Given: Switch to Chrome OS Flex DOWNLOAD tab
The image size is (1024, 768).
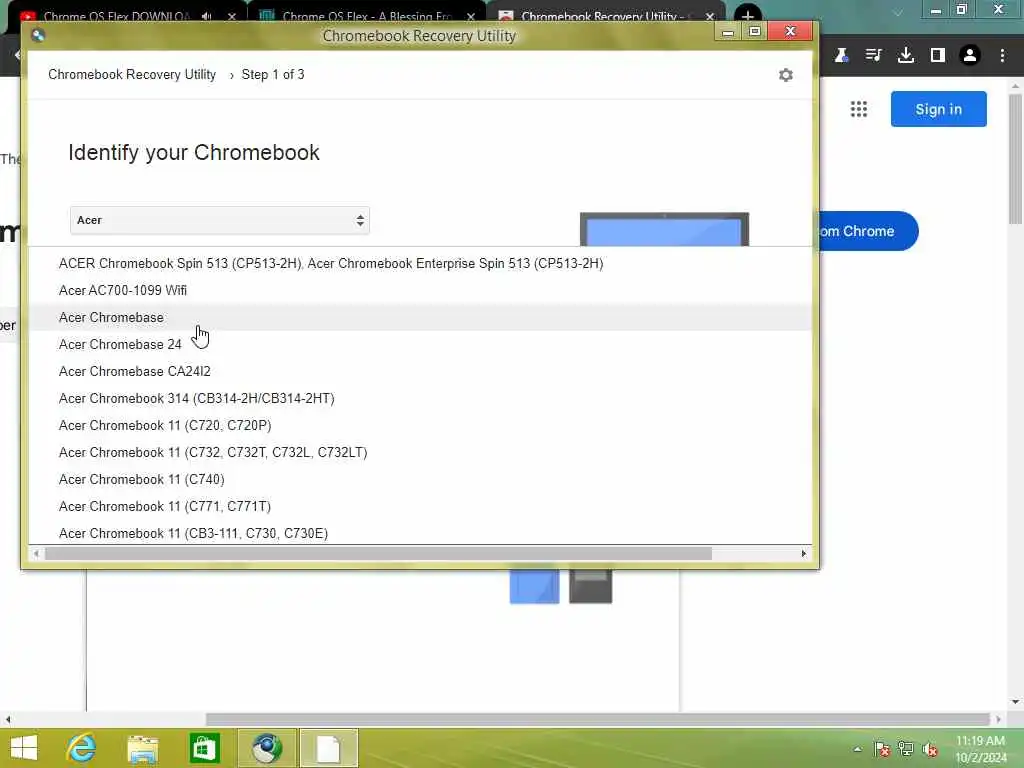Looking at the screenshot, I should 116,16.
